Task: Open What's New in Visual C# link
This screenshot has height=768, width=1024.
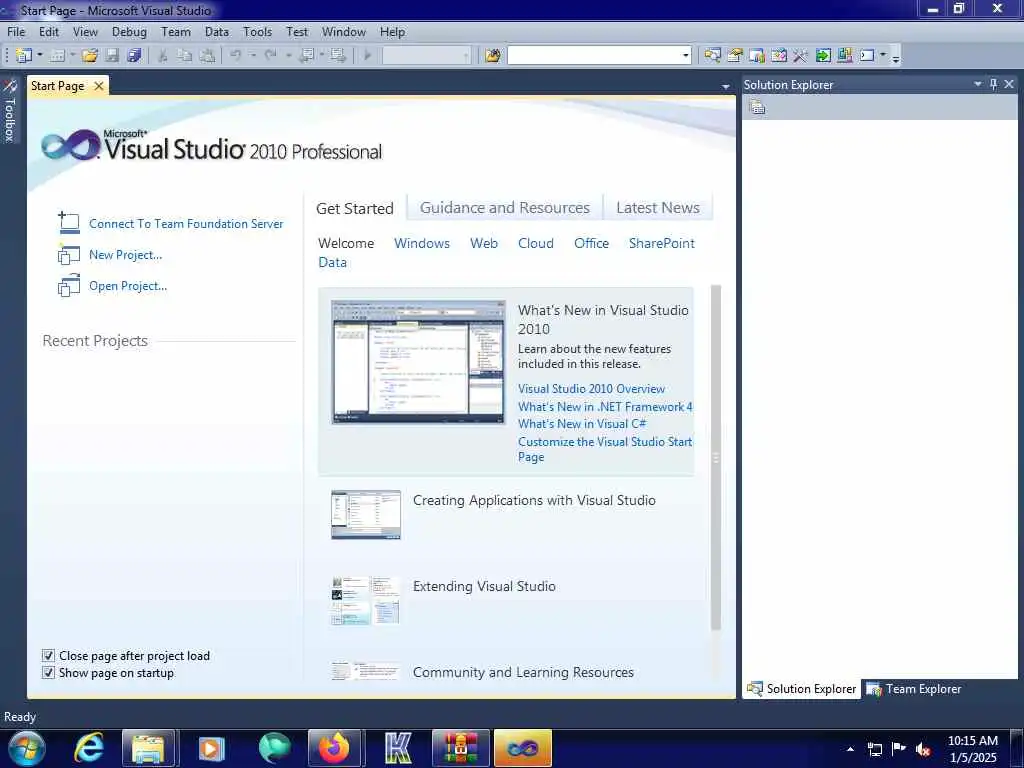Action: click(x=582, y=424)
